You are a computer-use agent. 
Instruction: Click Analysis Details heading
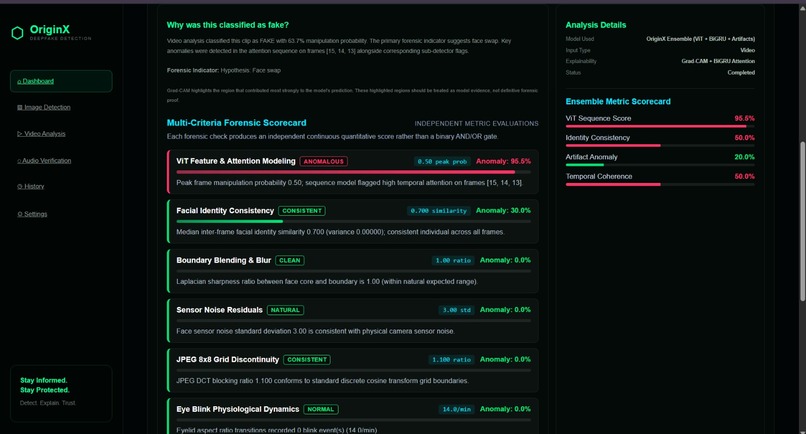point(596,25)
